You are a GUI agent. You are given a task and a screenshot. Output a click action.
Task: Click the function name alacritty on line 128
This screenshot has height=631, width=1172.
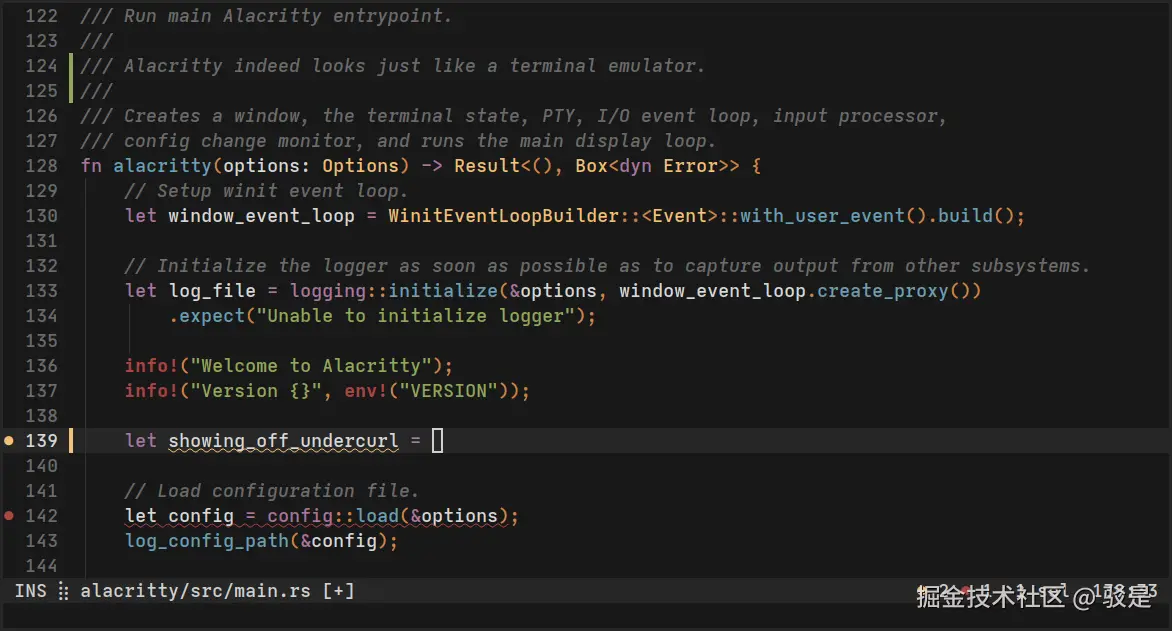click(162, 166)
